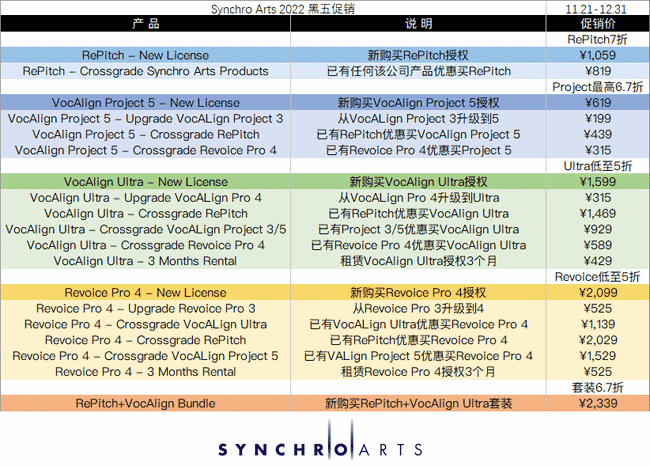Click 'Revoice Pro 4 – New License'
Screen dimensions: 650x466
click(146, 293)
